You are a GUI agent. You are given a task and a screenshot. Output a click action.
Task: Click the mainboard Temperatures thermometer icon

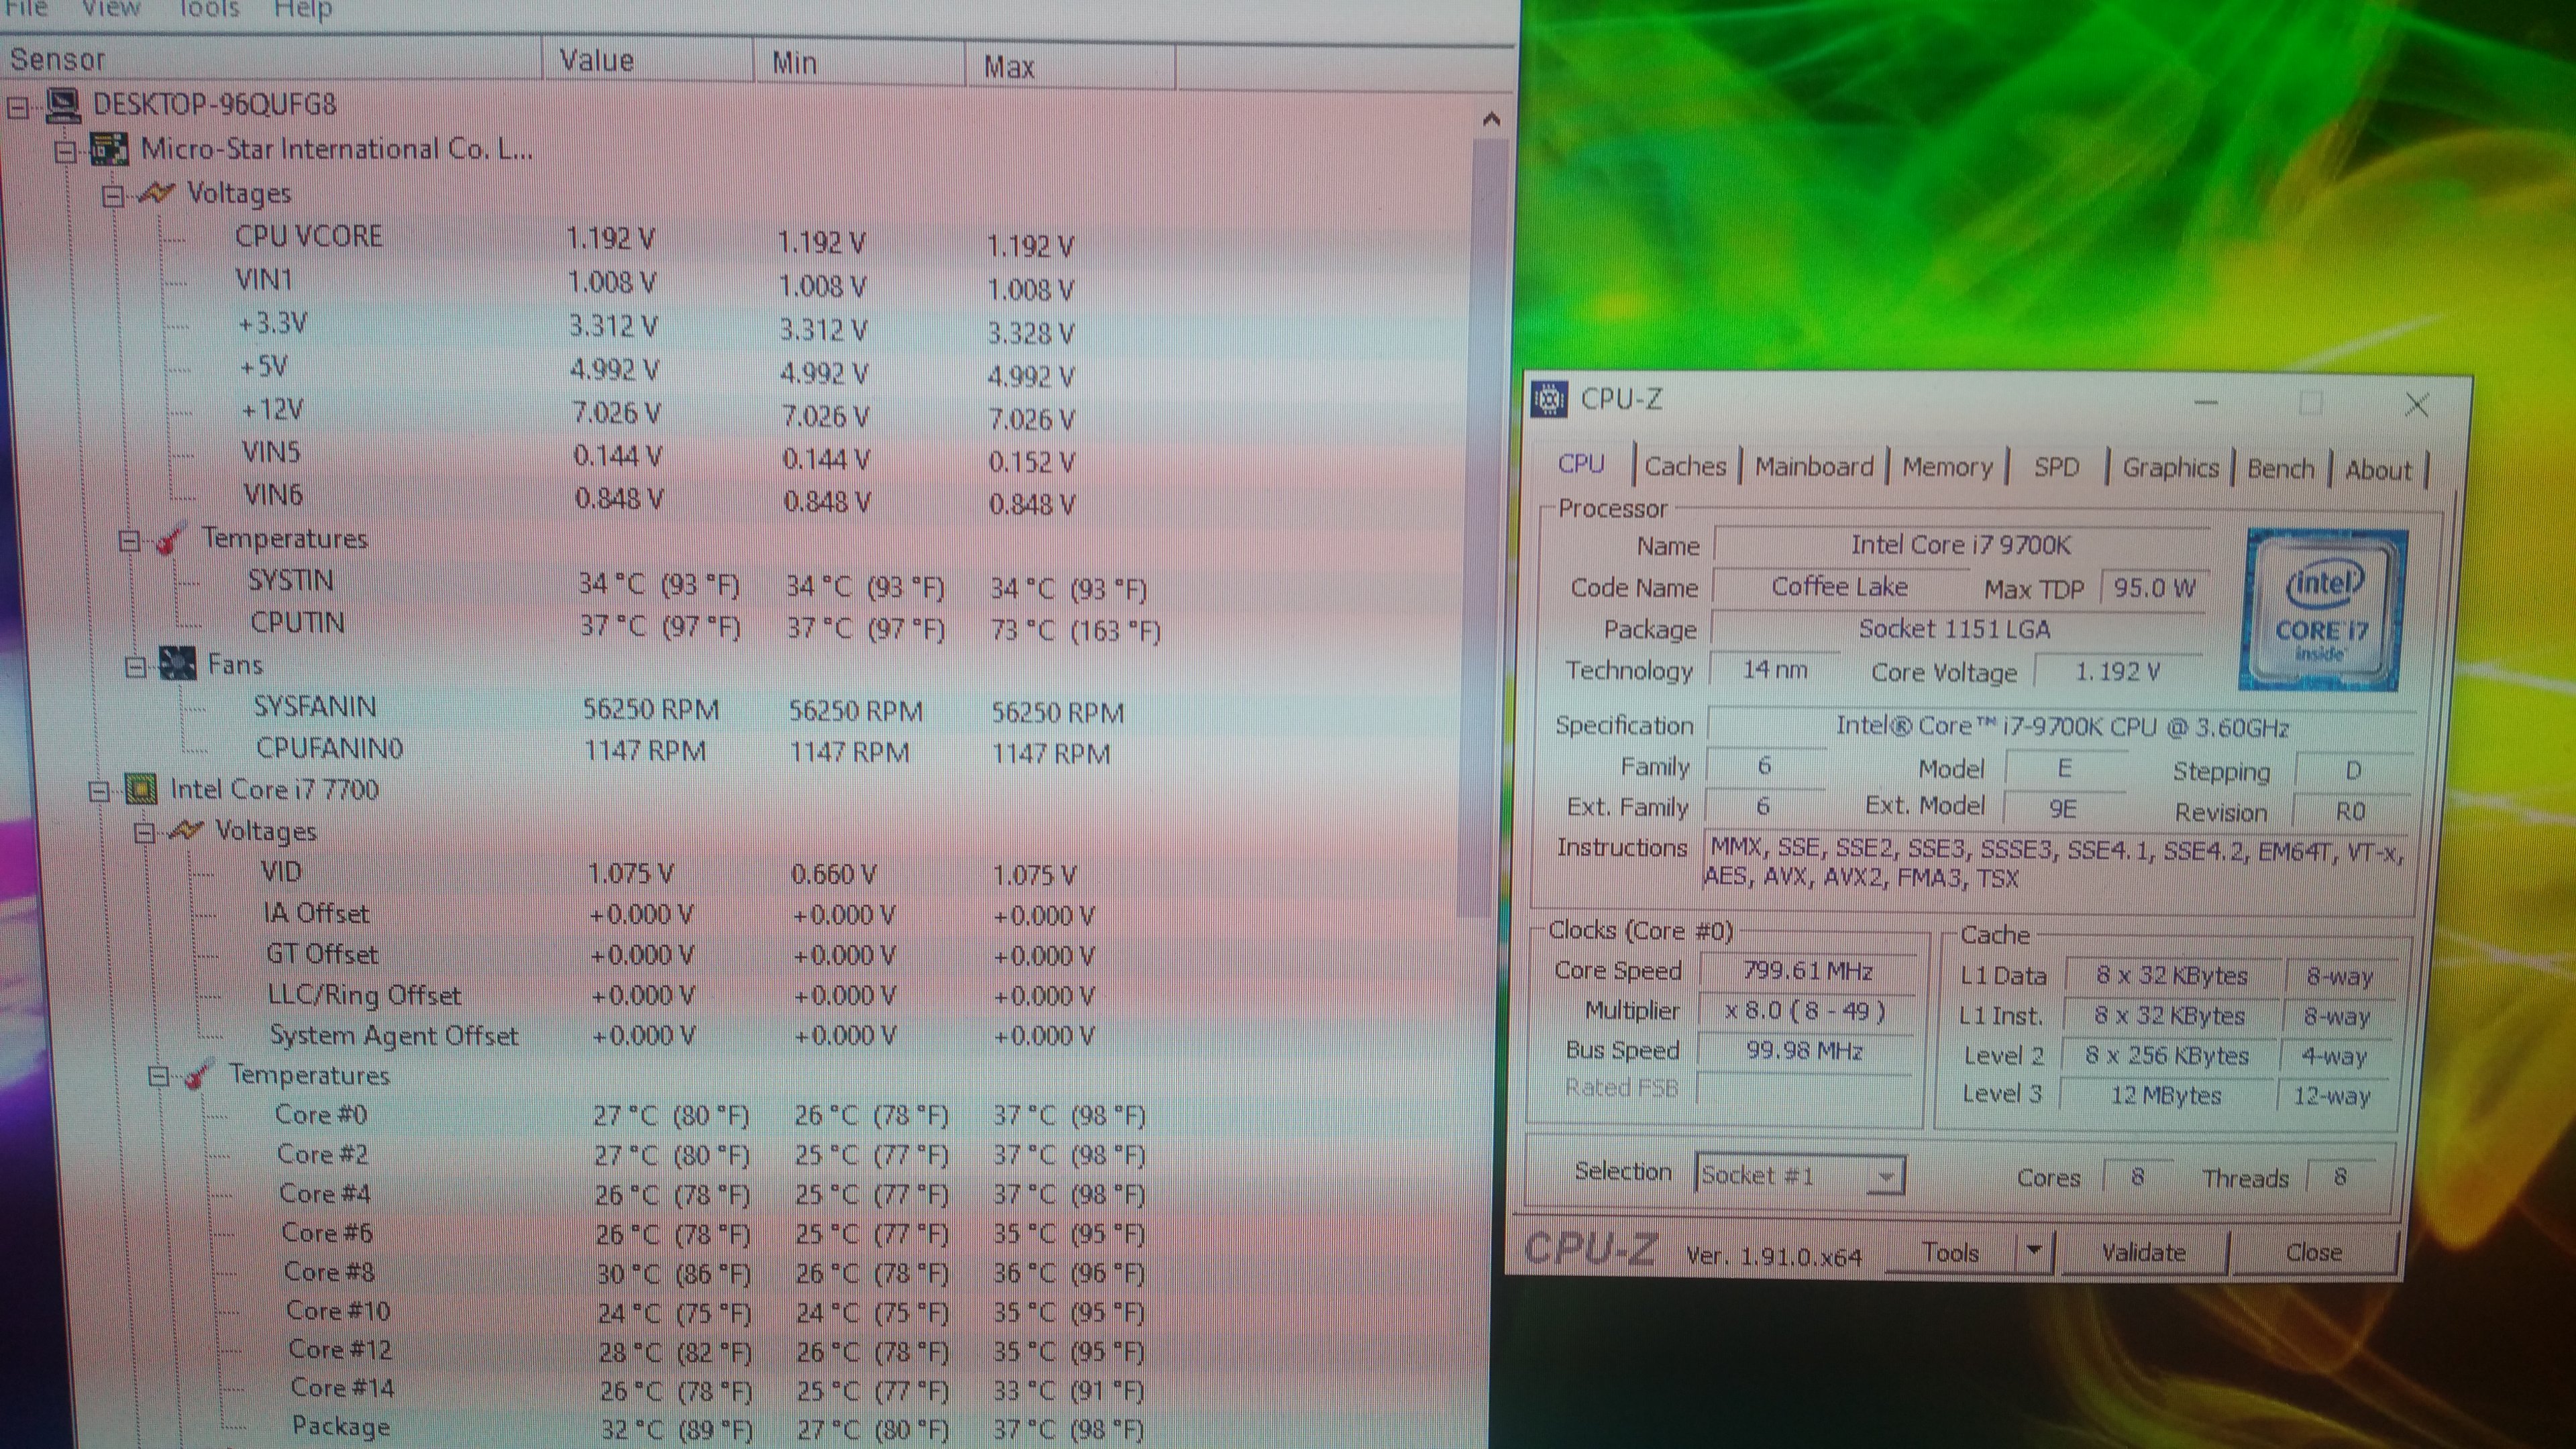171,539
